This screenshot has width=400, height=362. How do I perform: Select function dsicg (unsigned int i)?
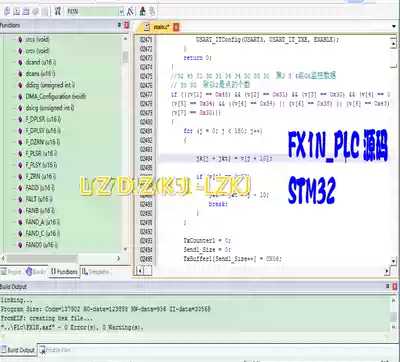coord(50,108)
